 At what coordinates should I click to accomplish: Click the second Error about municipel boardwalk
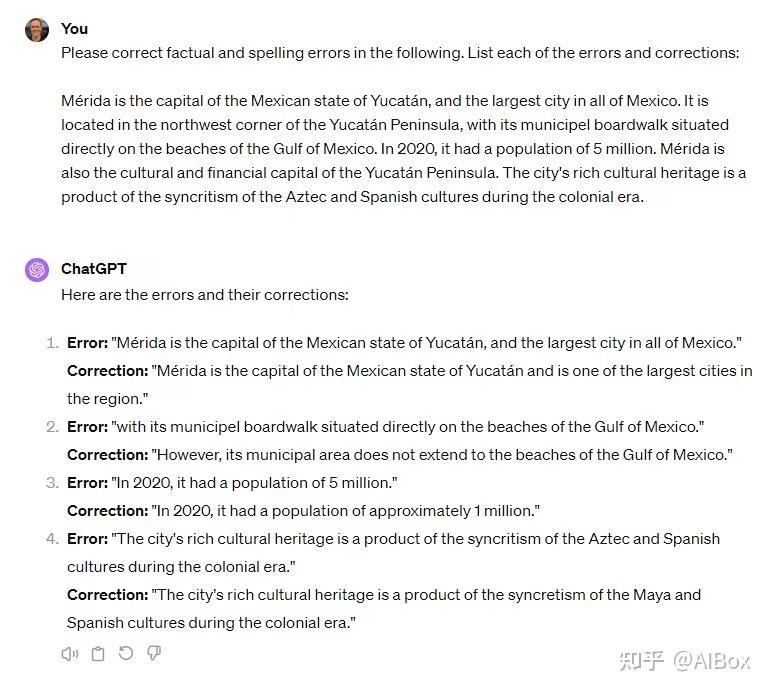(x=386, y=427)
